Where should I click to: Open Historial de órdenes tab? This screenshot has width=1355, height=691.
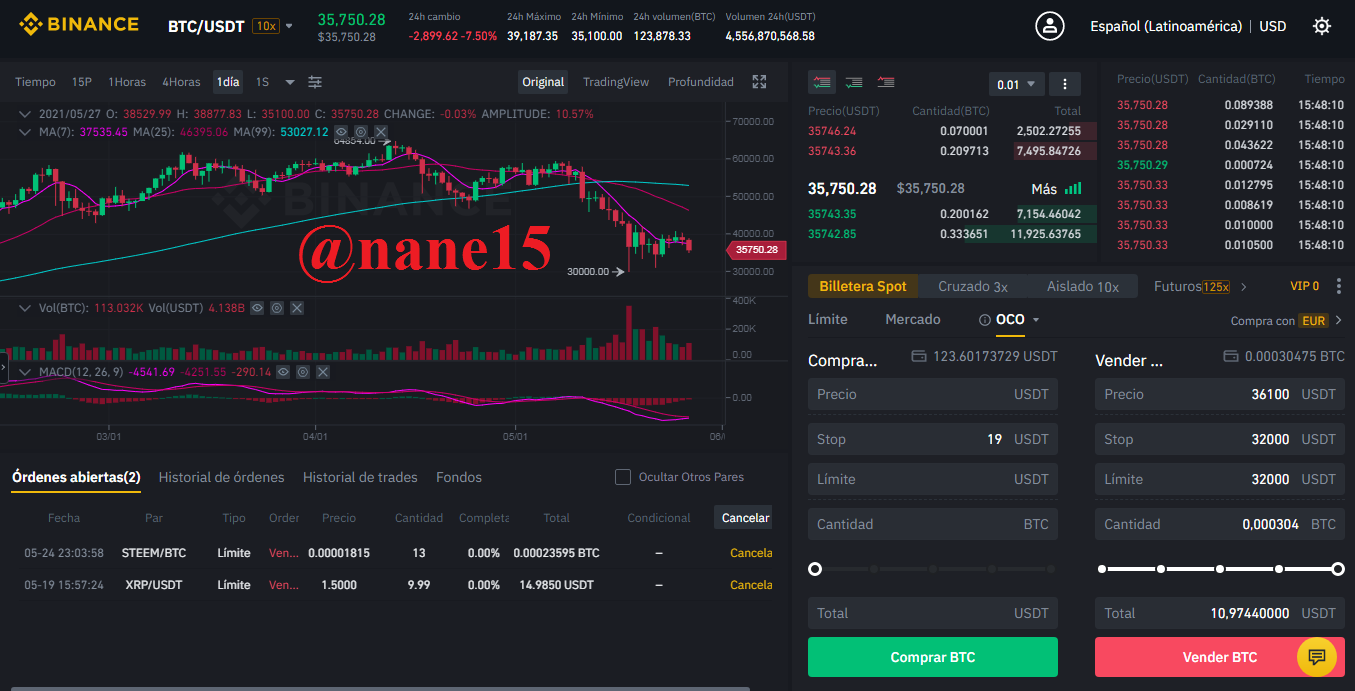[x=222, y=478]
